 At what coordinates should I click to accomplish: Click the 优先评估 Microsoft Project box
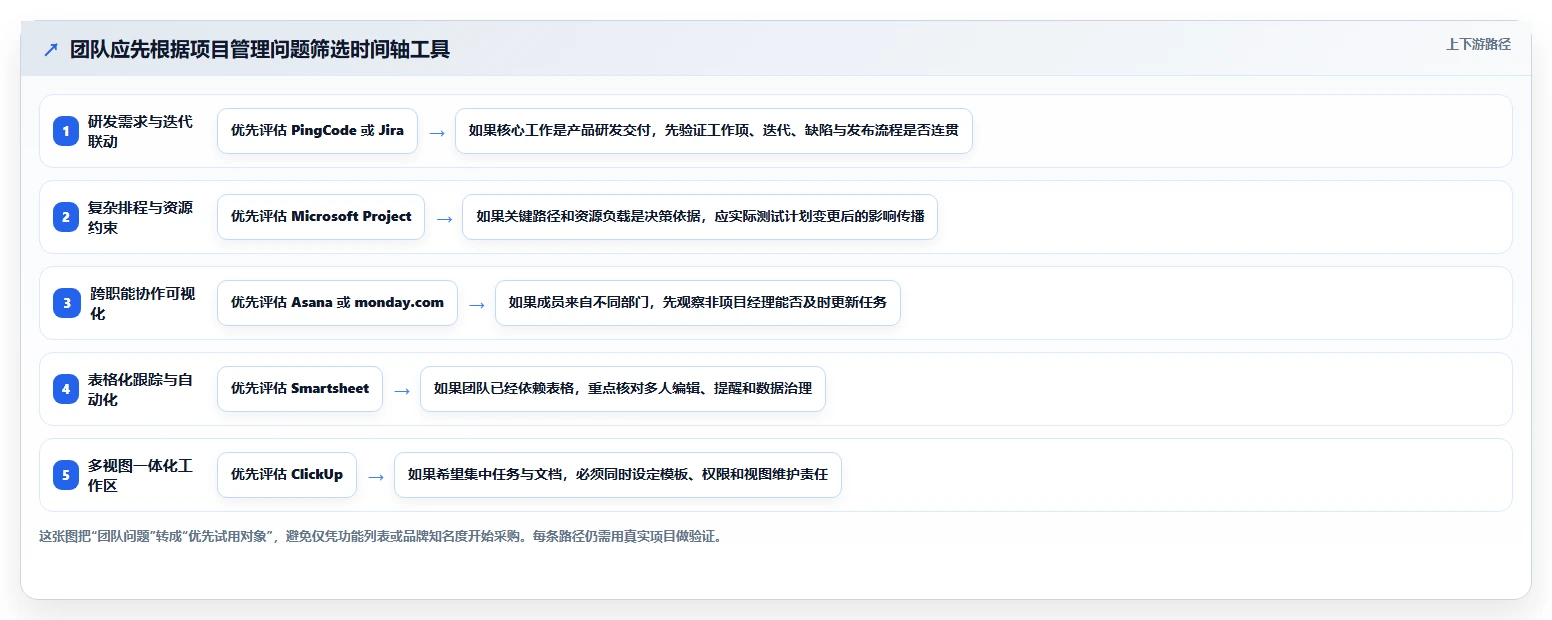pyautogui.click(x=321, y=217)
